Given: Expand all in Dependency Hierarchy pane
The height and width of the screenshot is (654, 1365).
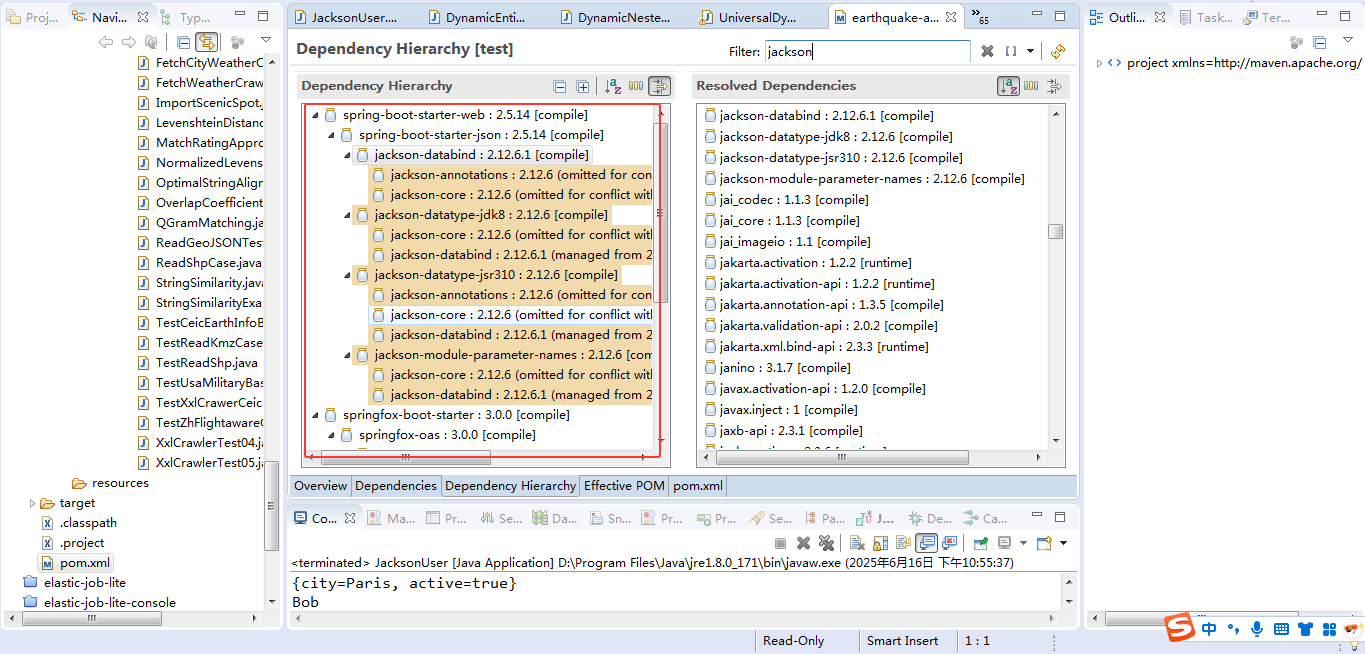Looking at the screenshot, I should click(583, 86).
